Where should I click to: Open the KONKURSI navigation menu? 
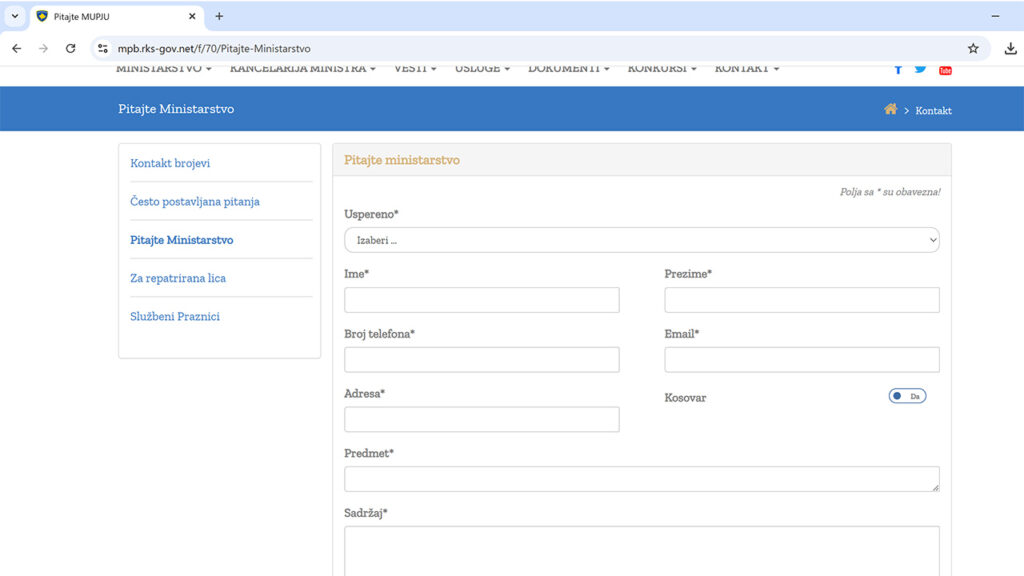[x=662, y=69]
